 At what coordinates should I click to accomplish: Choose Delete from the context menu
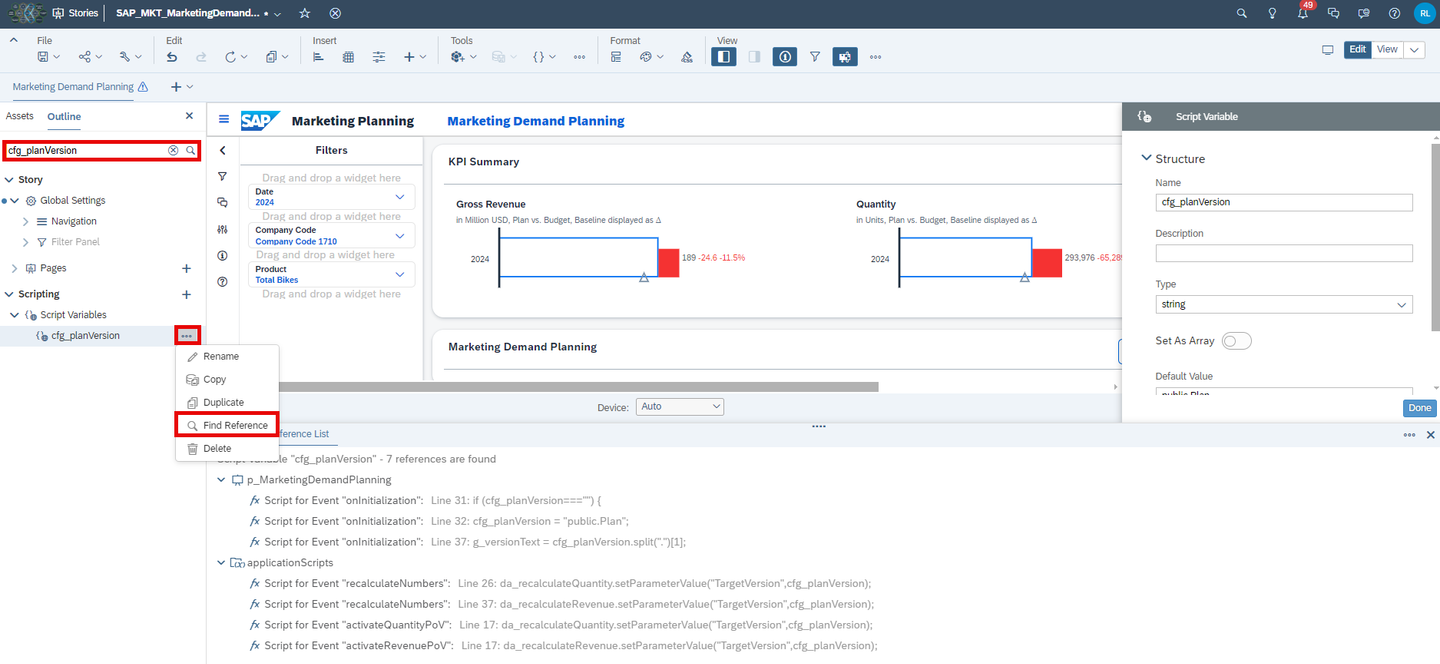pyautogui.click(x=227, y=449)
